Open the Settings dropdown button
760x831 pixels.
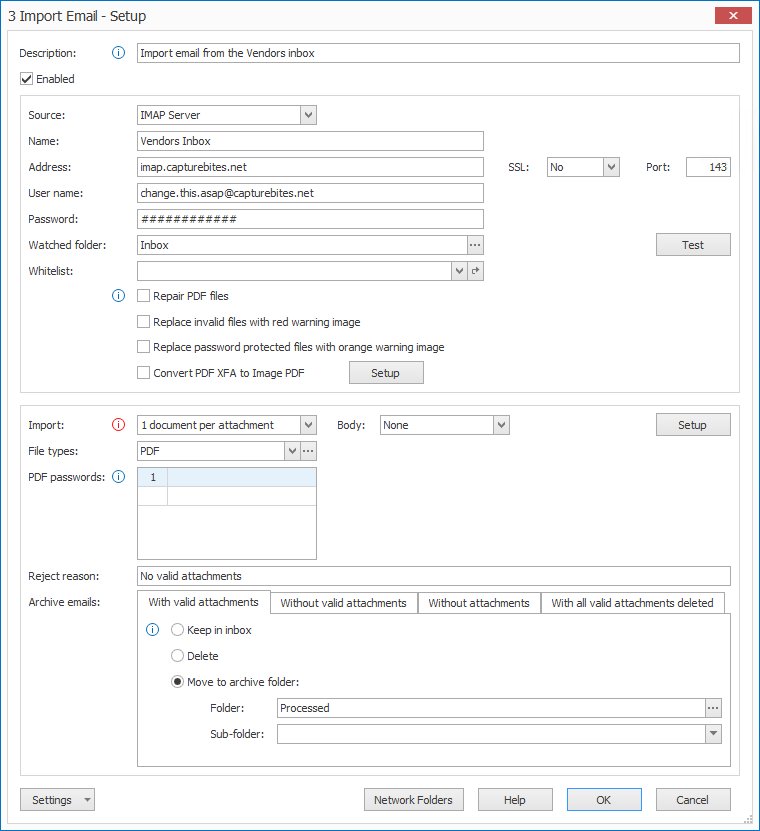click(57, 800)
